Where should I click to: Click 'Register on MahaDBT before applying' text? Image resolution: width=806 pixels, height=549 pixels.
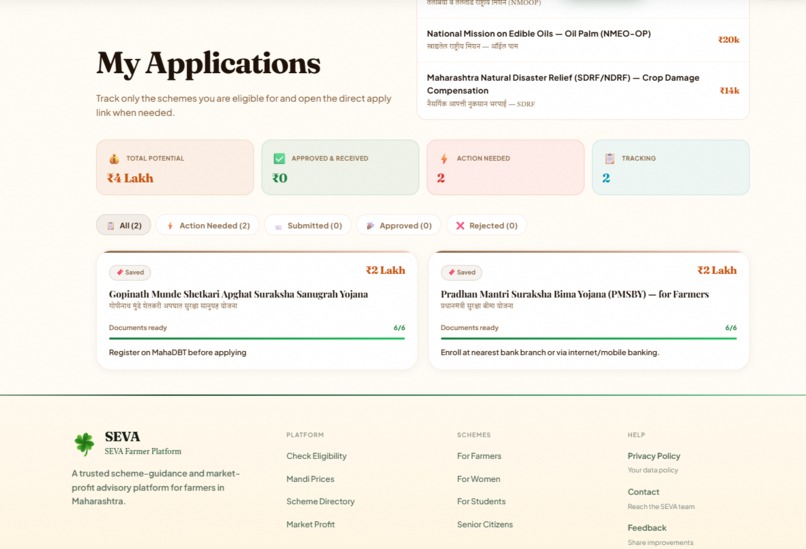tap(177, 352)
